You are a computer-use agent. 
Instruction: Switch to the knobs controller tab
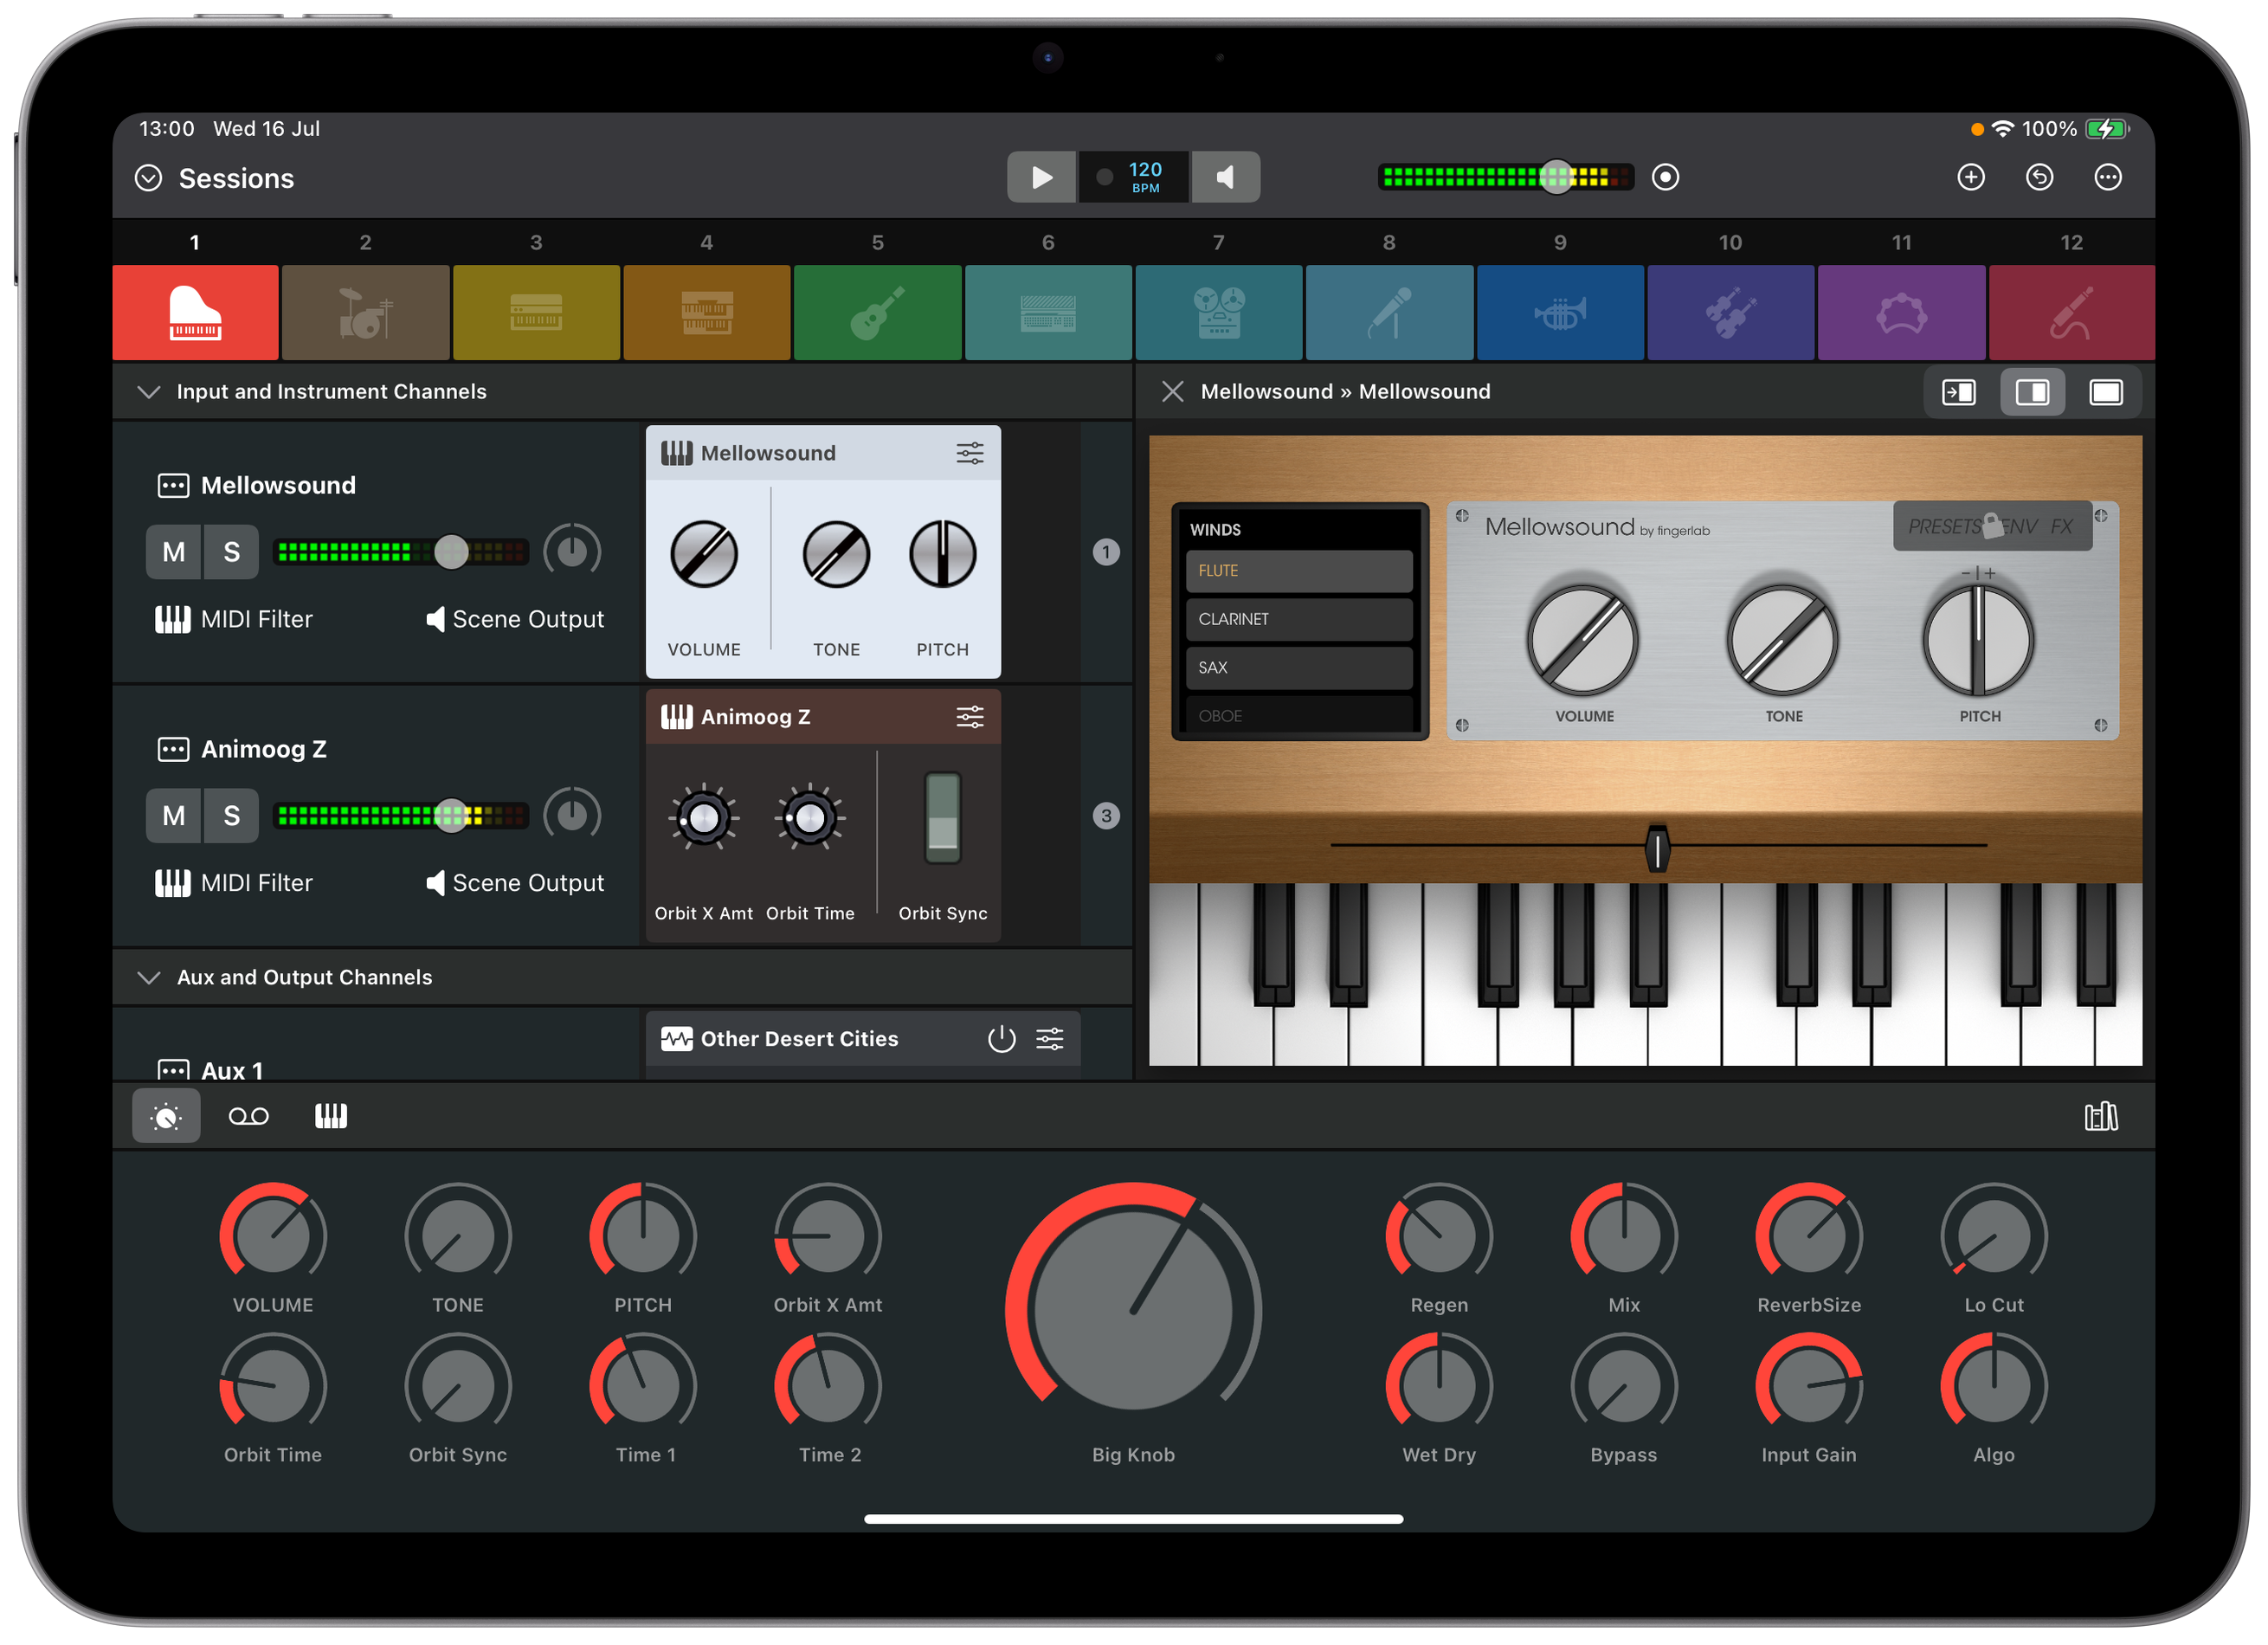[x=166, y=1116]
